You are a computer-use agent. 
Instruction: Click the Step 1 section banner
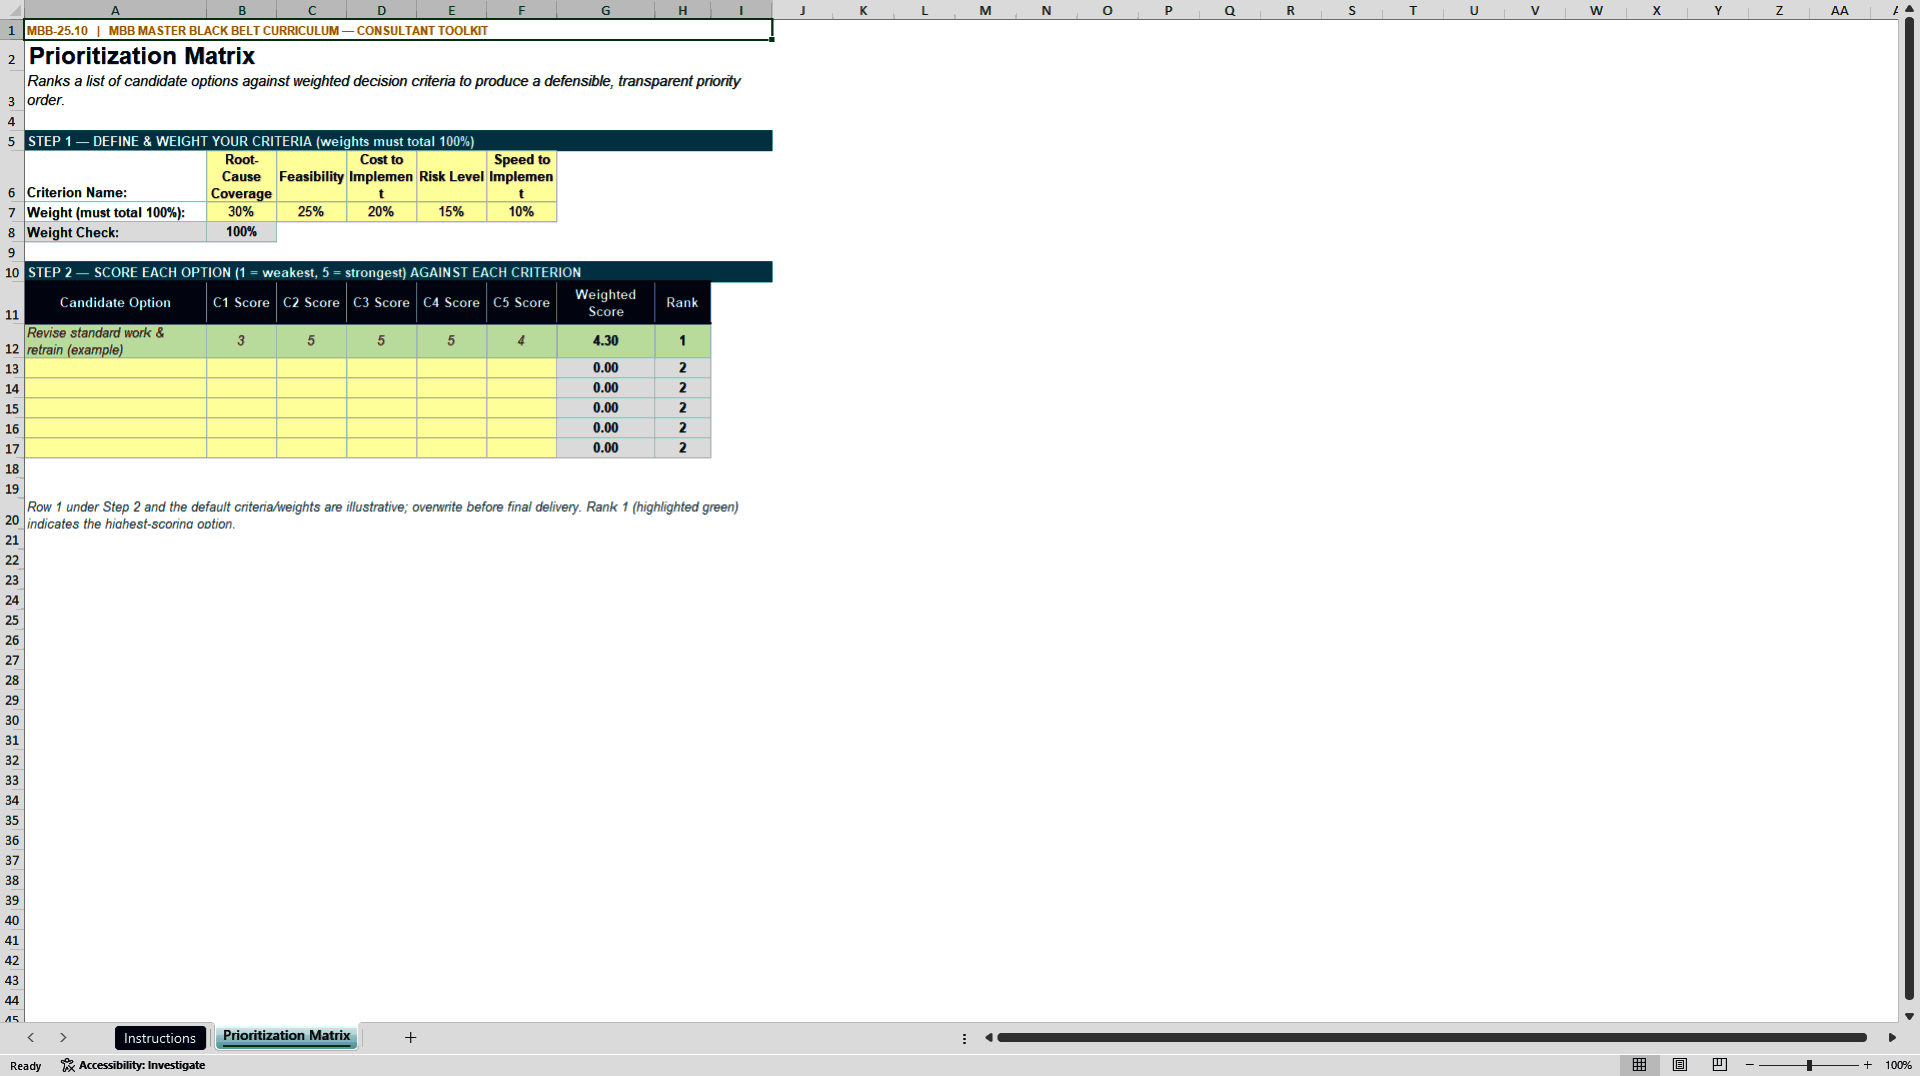point(398,141)
